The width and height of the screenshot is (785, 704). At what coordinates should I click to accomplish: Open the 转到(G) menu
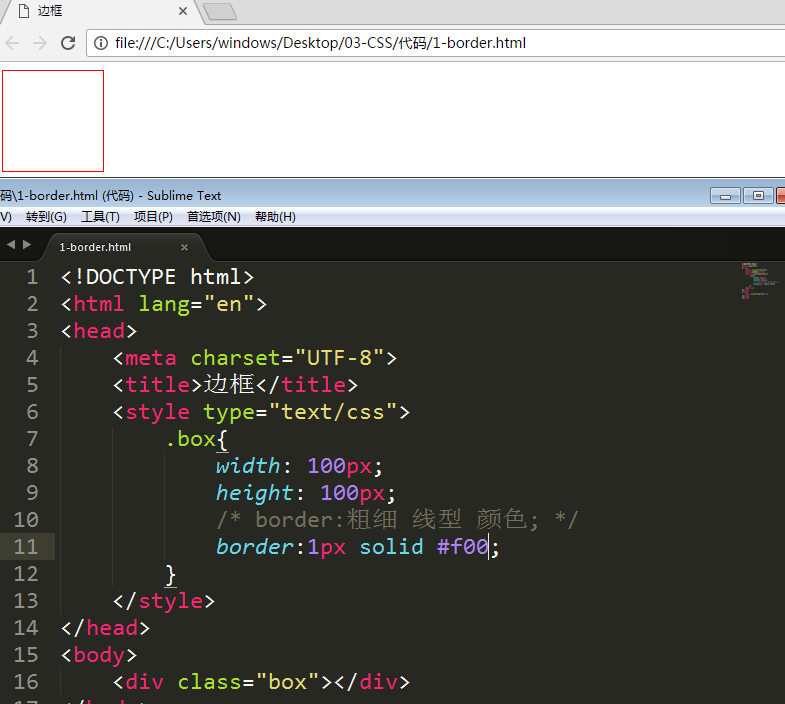(46, 217)
